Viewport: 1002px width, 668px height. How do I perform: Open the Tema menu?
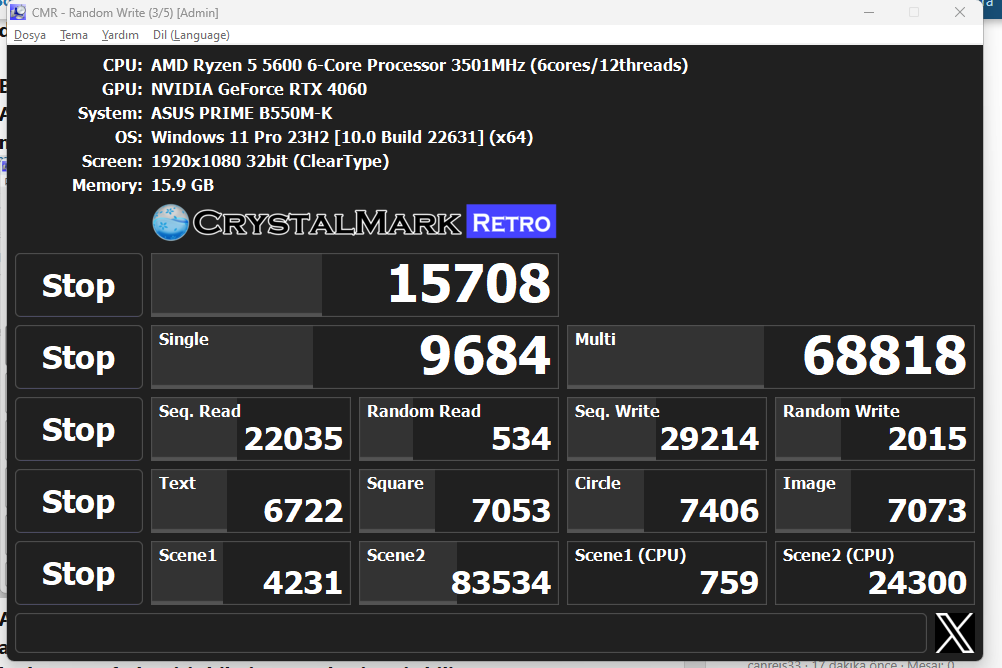point(73,35)
